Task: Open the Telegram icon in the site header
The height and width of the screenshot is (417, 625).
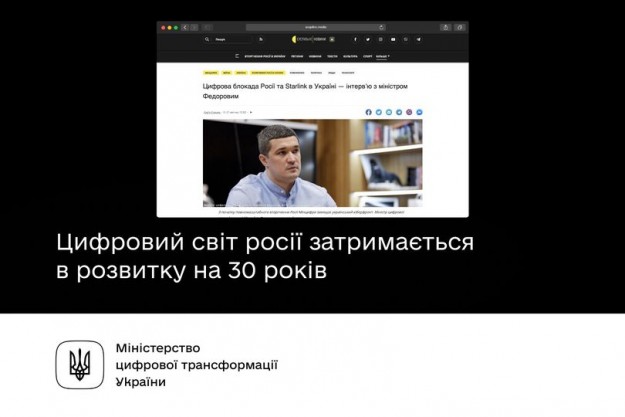Action: pyautogui.click(x=417, y=40)
